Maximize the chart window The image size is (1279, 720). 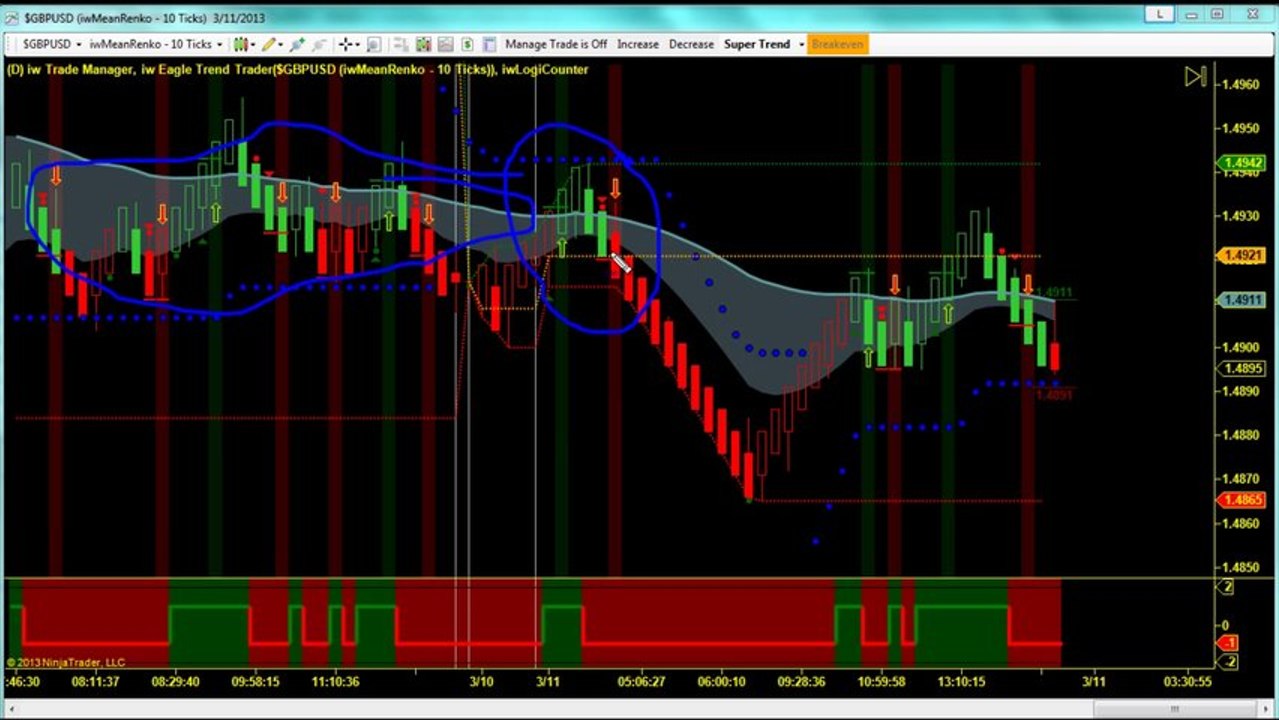[x=1217, y=14]
